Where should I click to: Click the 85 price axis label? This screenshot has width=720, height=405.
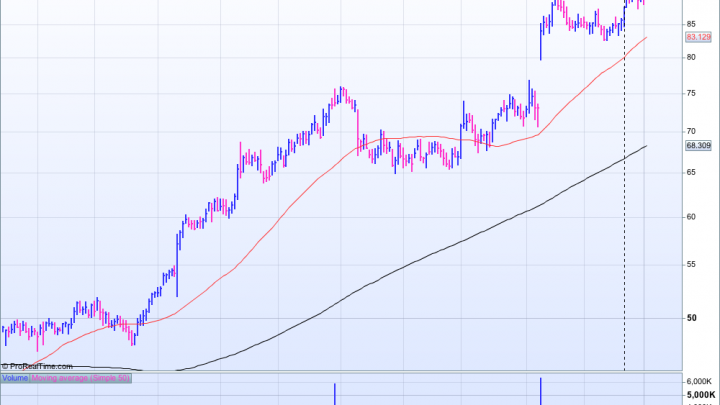tap(691, 24)
